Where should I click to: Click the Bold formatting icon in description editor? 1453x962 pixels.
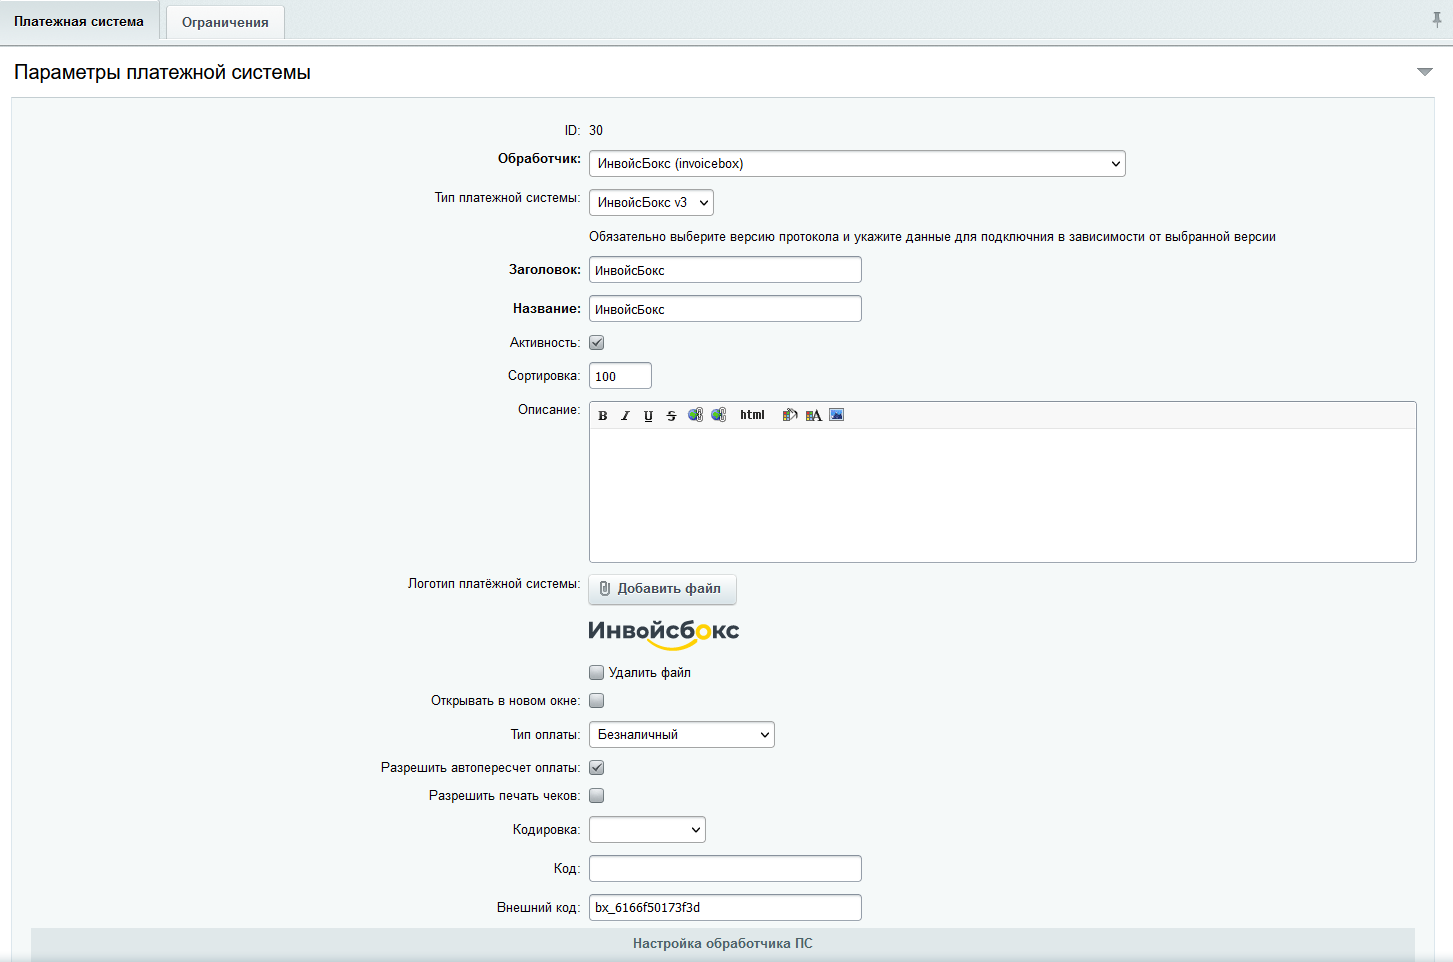coord(603,416)
